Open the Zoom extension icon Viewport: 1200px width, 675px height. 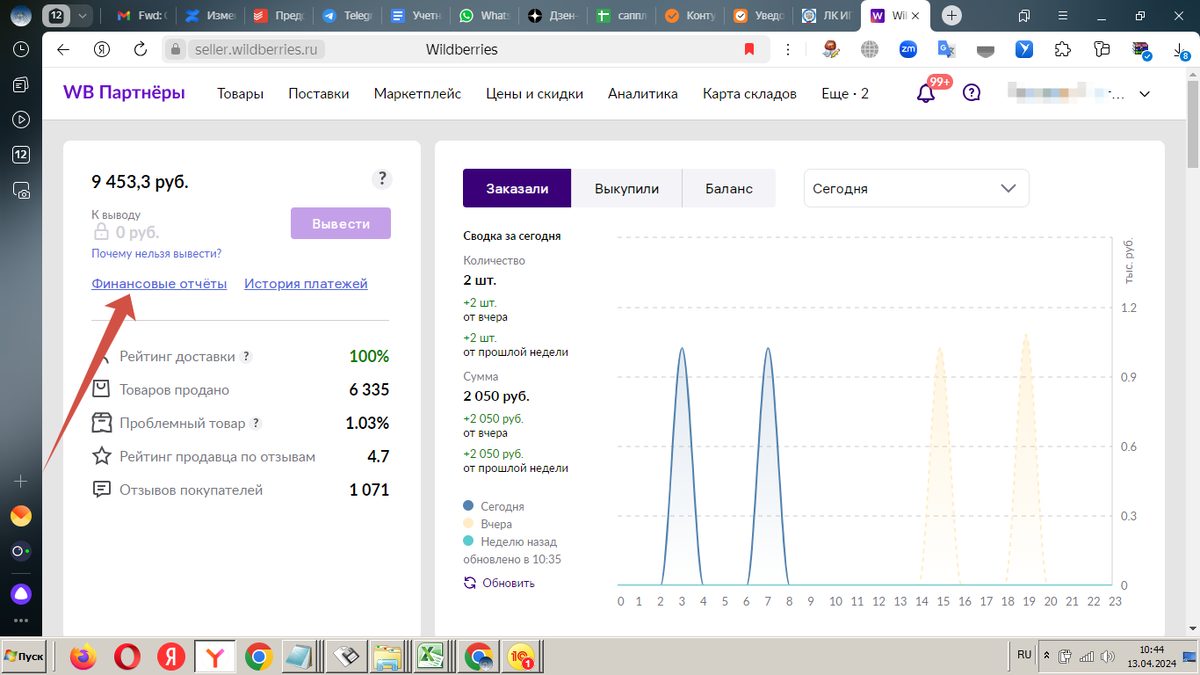[x=908, y=49]
